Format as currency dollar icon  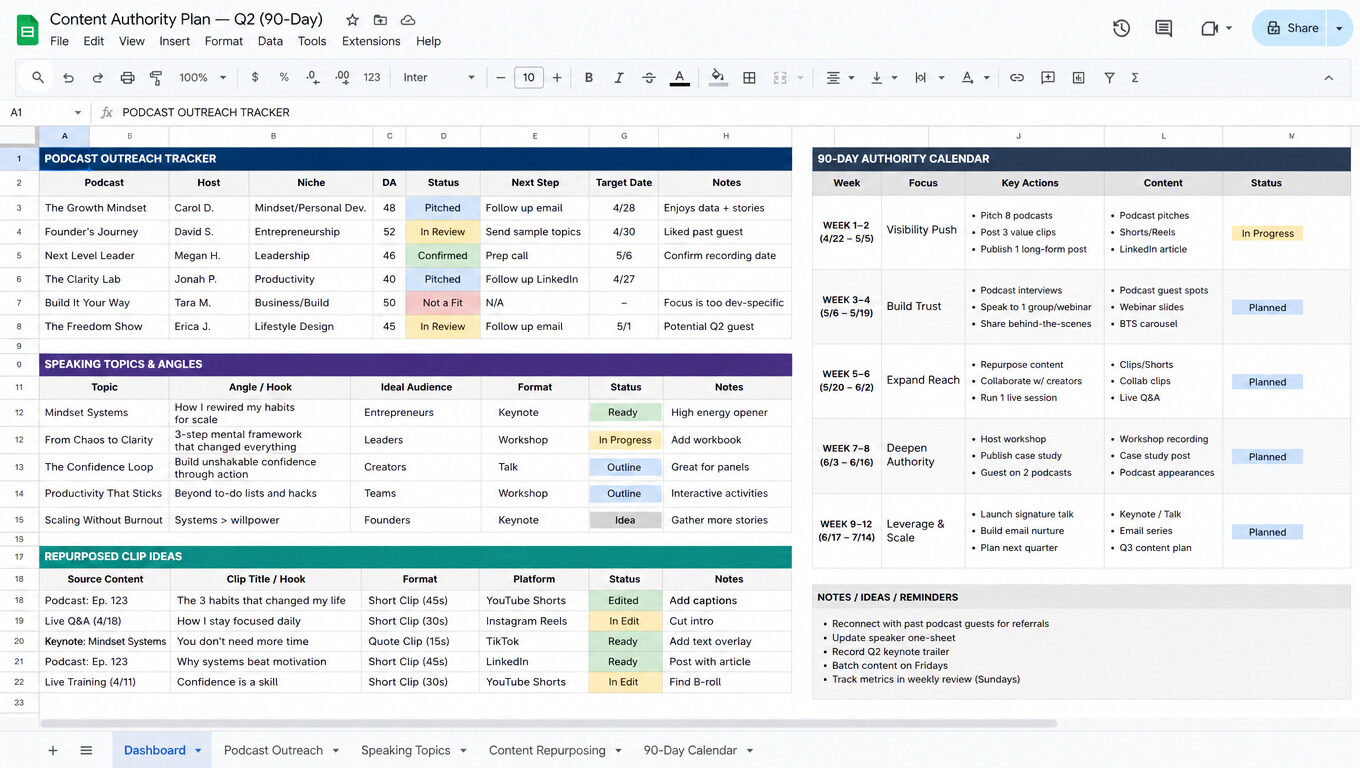coord(255,77)
